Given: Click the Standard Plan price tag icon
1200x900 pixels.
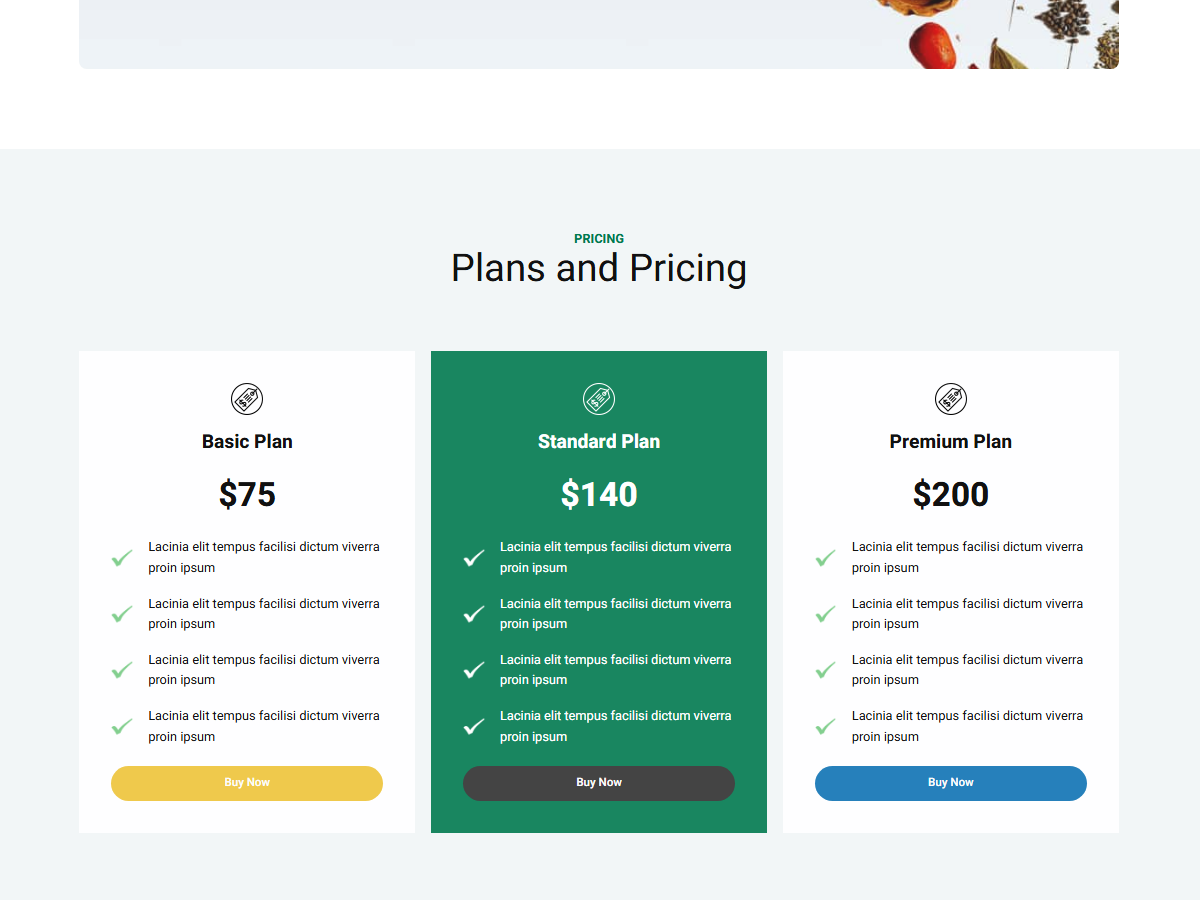Looking at the screenshot, I should coord(599,399).
